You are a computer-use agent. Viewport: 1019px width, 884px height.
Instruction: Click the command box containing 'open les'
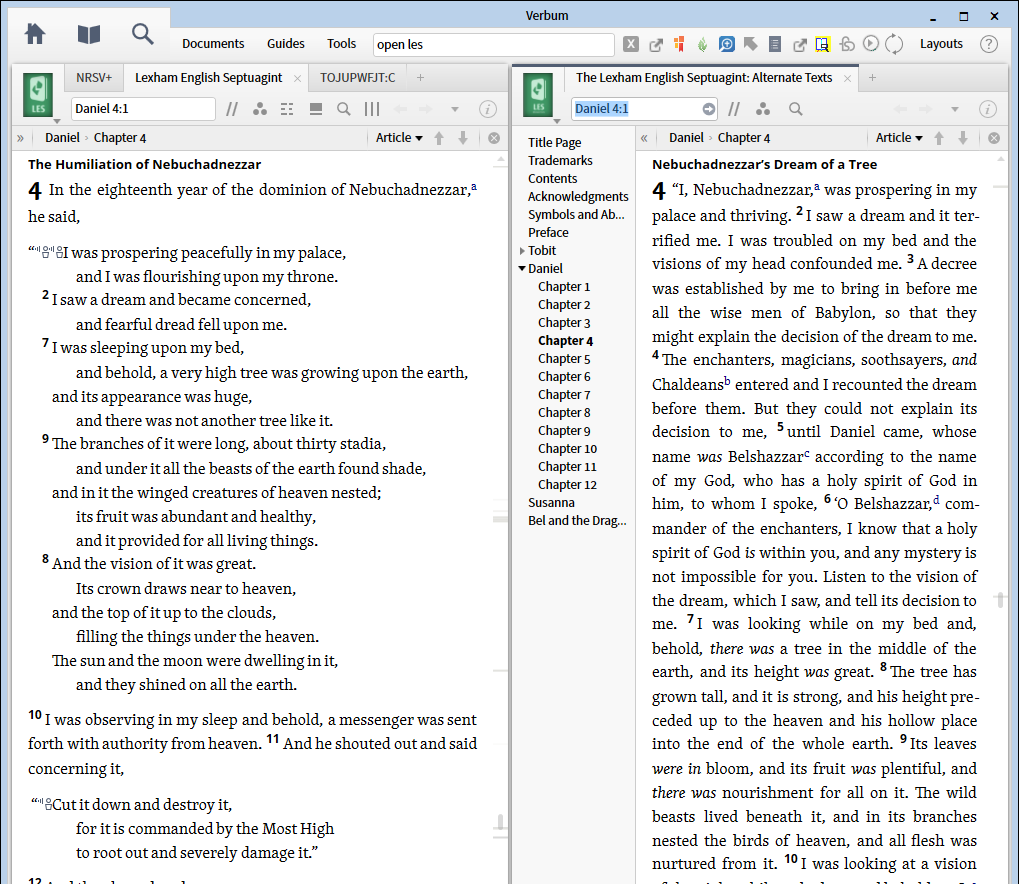[x=493, y=44]
